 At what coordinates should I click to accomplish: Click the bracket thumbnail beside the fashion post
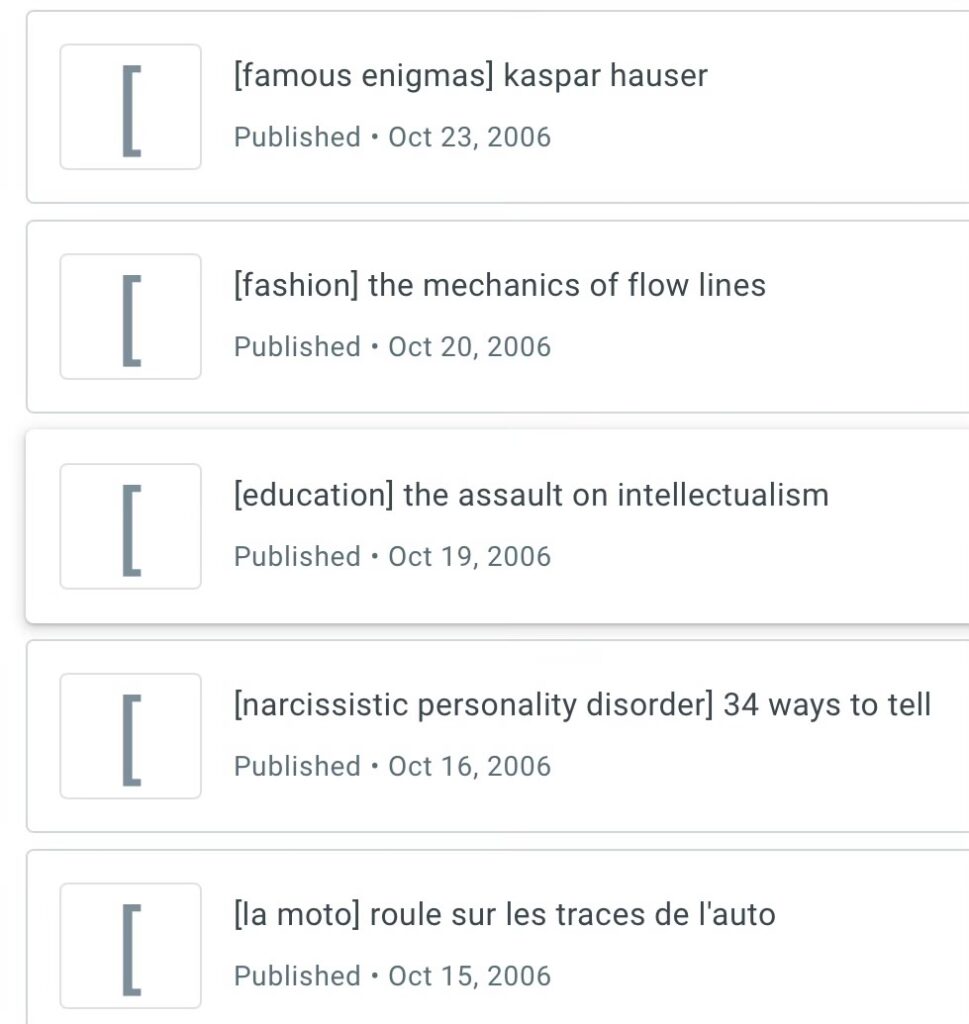coord(130,317)
